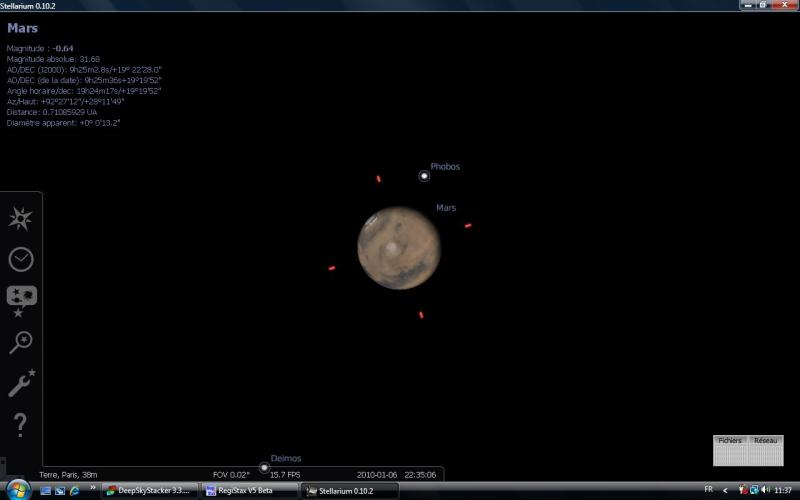
Task: Click the 22:35:06 time in status bar
Action: point(420,475)
